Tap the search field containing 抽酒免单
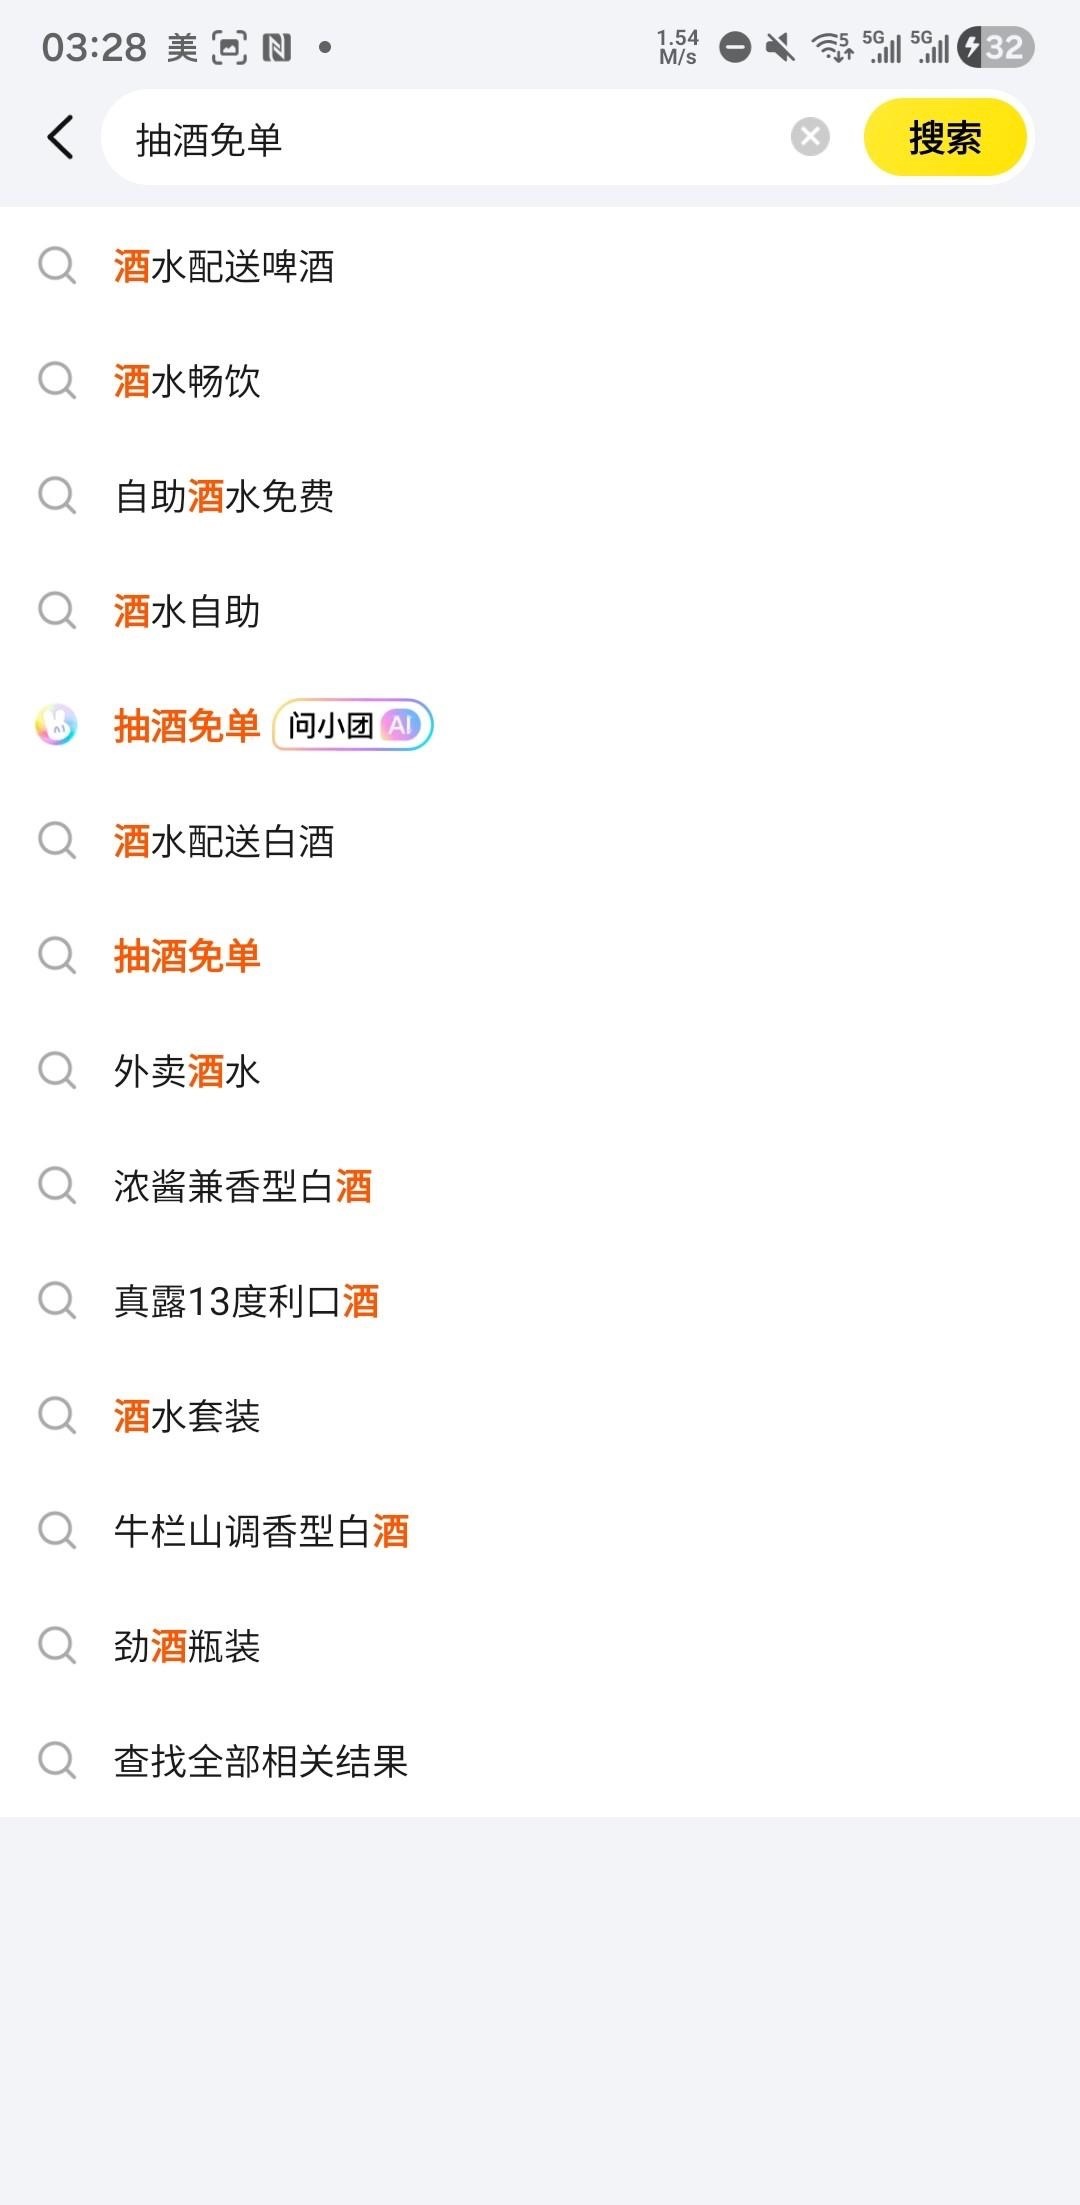Screen dimensions: 1080x2205 (450, 139)
